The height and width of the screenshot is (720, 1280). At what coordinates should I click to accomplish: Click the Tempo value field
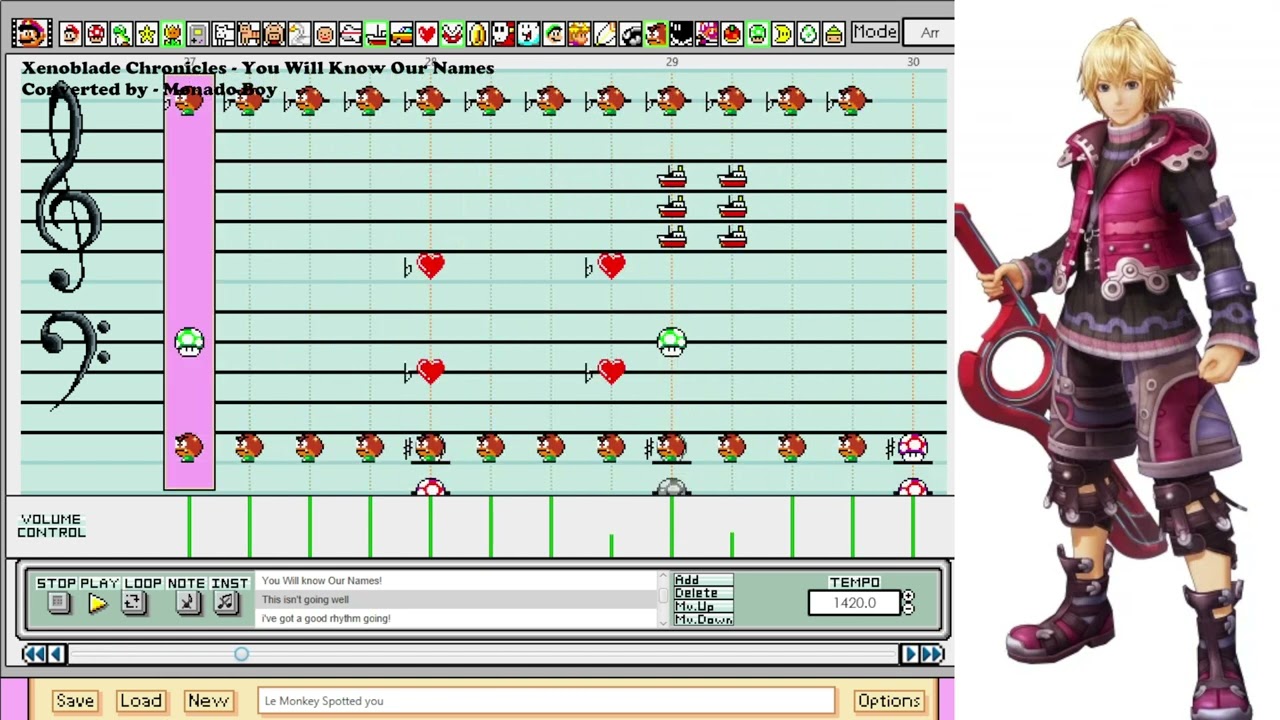(x=854, y=603)
